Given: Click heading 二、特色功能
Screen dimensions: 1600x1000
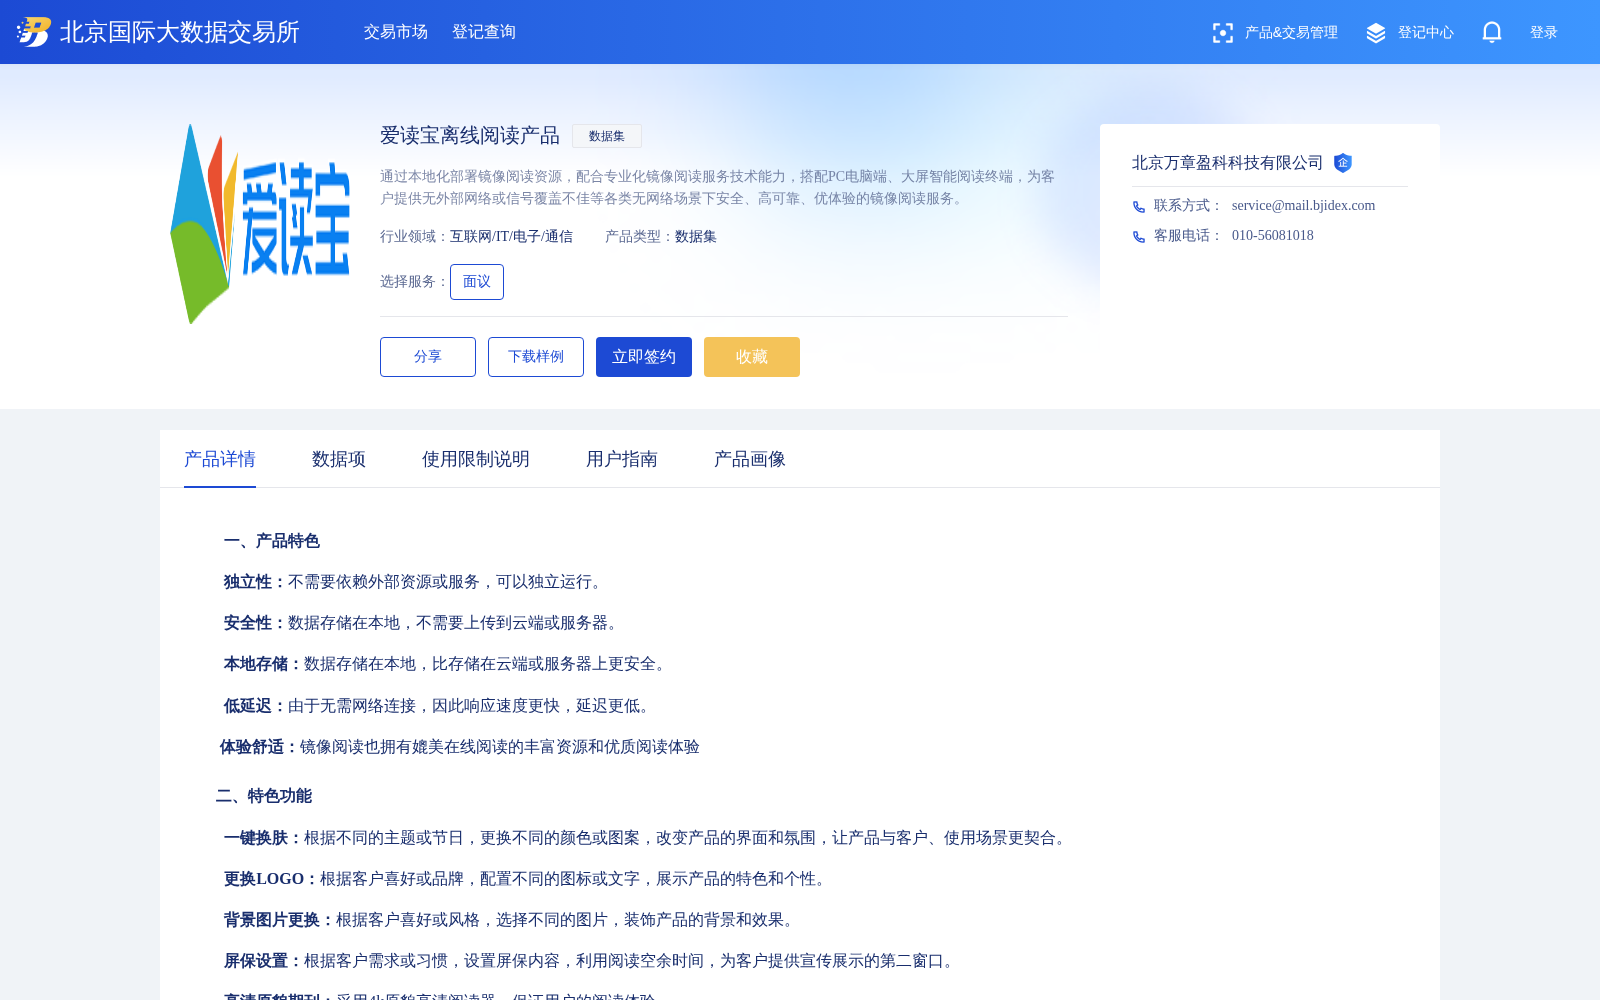Looking at the screenshot, I should [264, 796].
